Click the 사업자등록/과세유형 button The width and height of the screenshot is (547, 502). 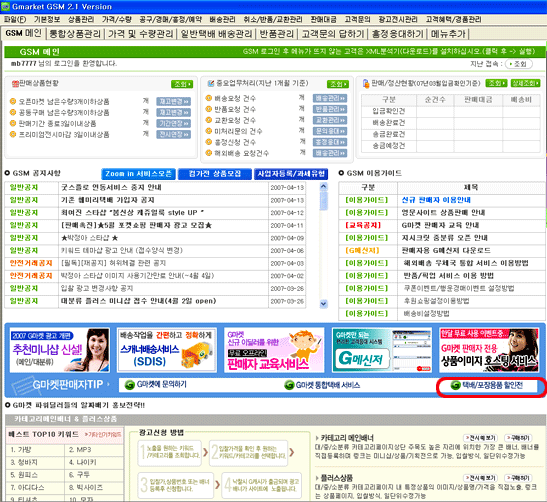pos(291,174)
